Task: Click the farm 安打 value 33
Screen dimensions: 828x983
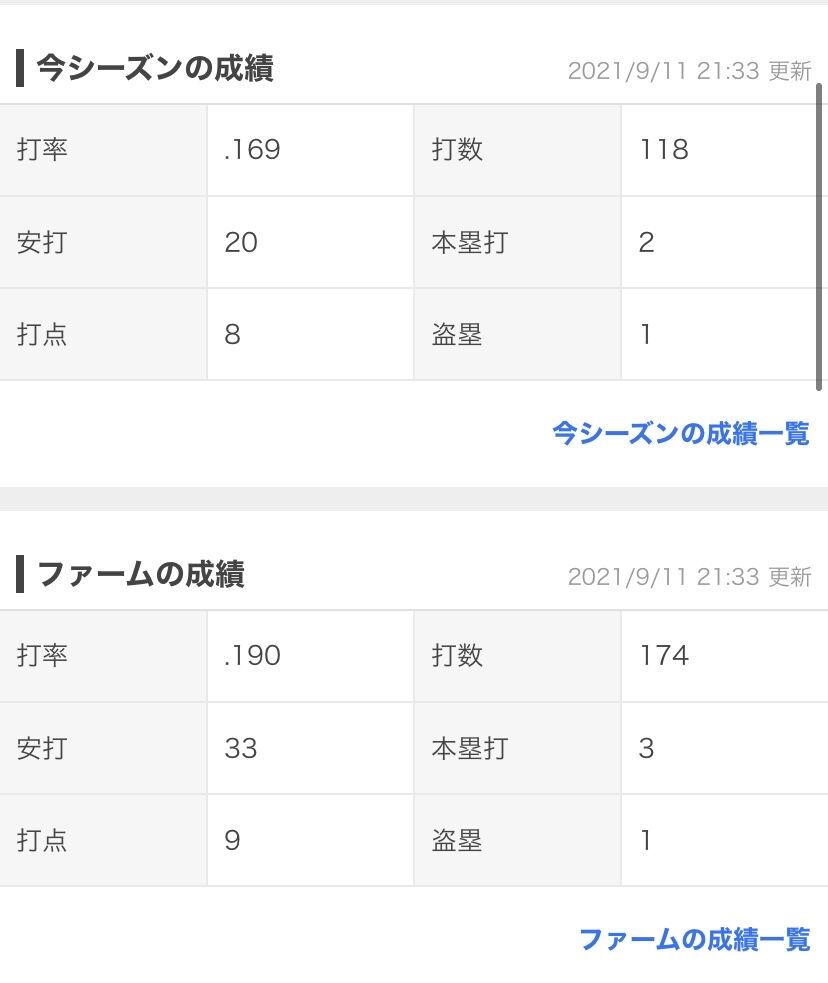Action: (x=241, y=748)
